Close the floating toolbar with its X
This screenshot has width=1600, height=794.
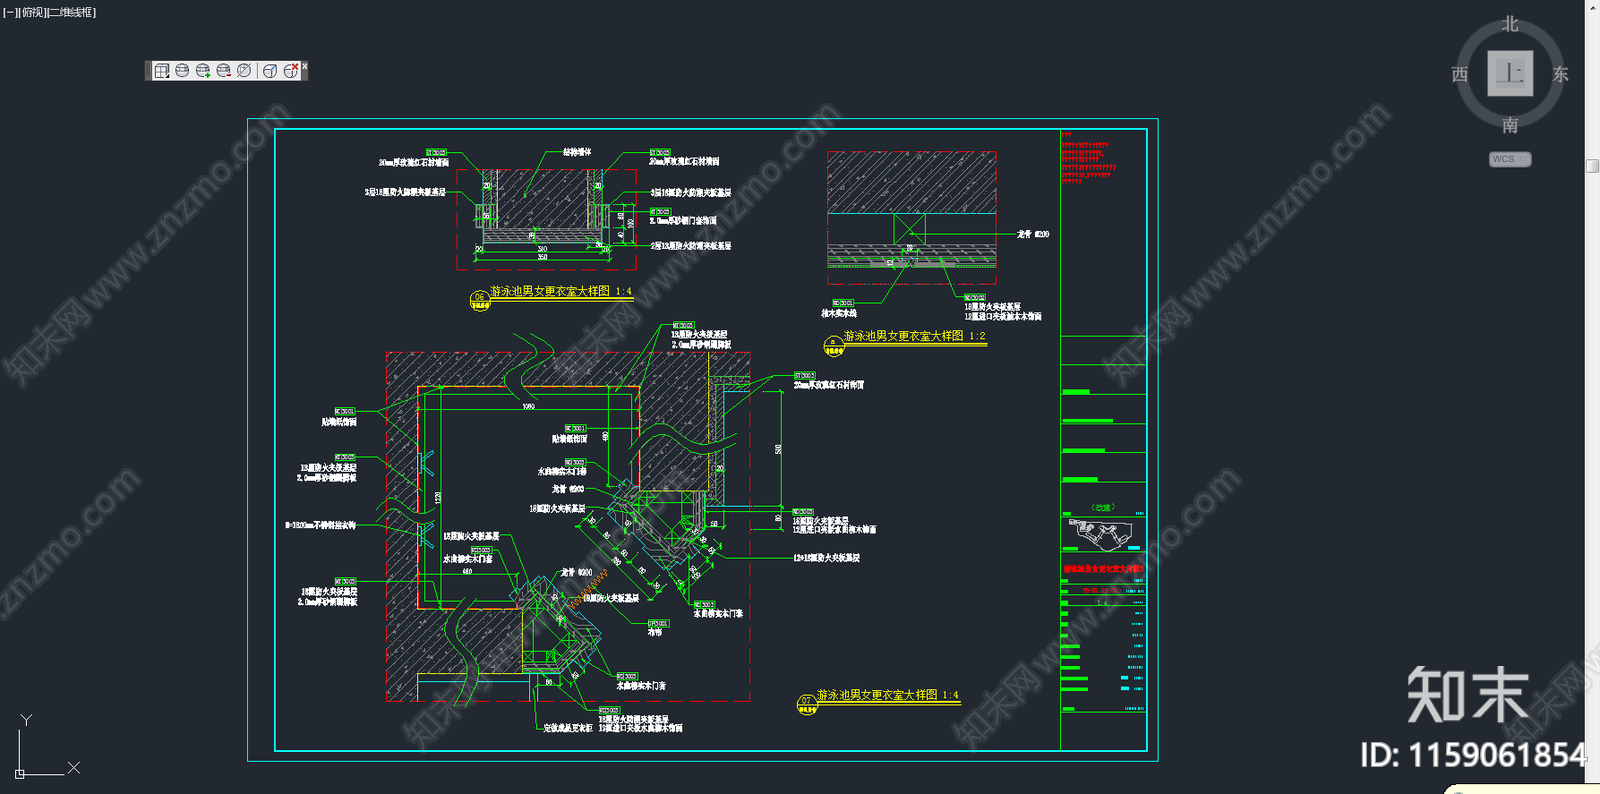(x=305, y=66)
